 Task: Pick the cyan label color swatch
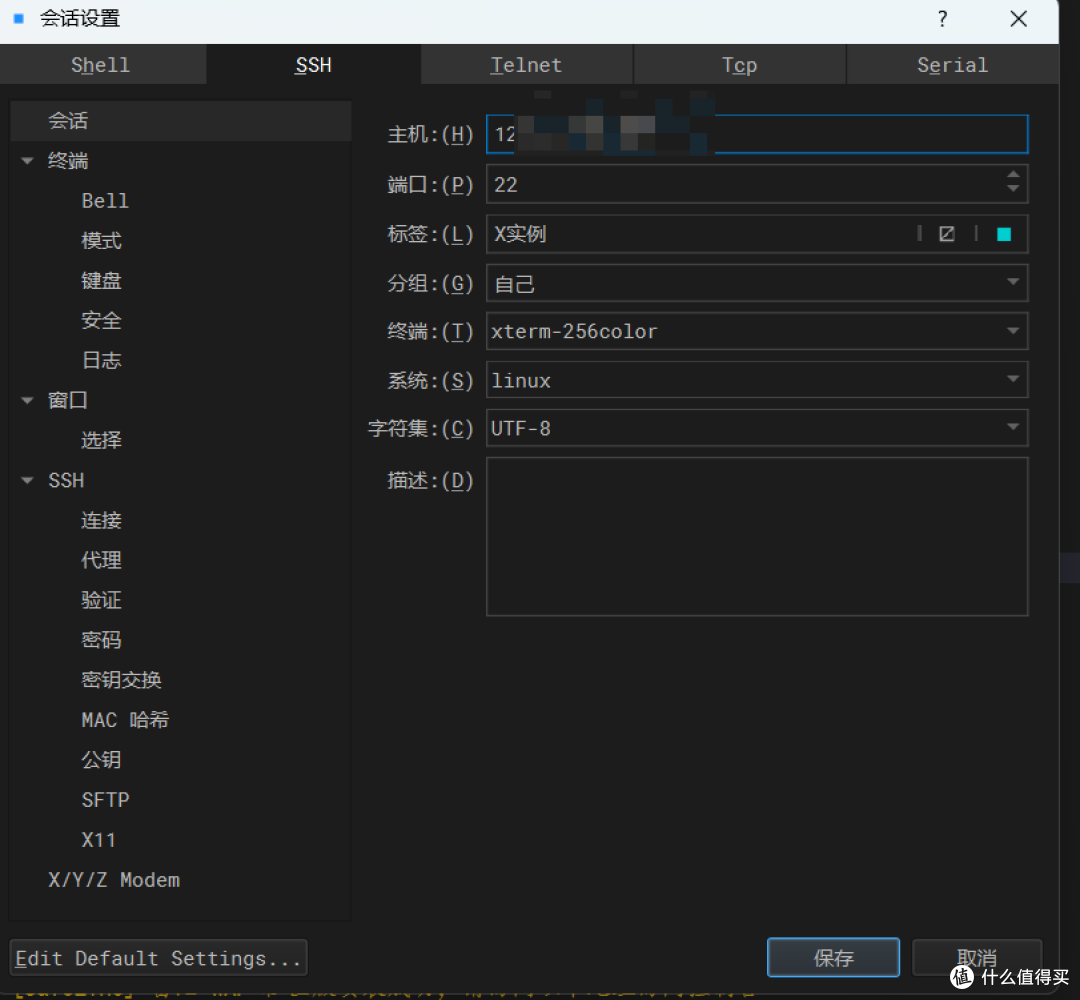click(1004, 234)
